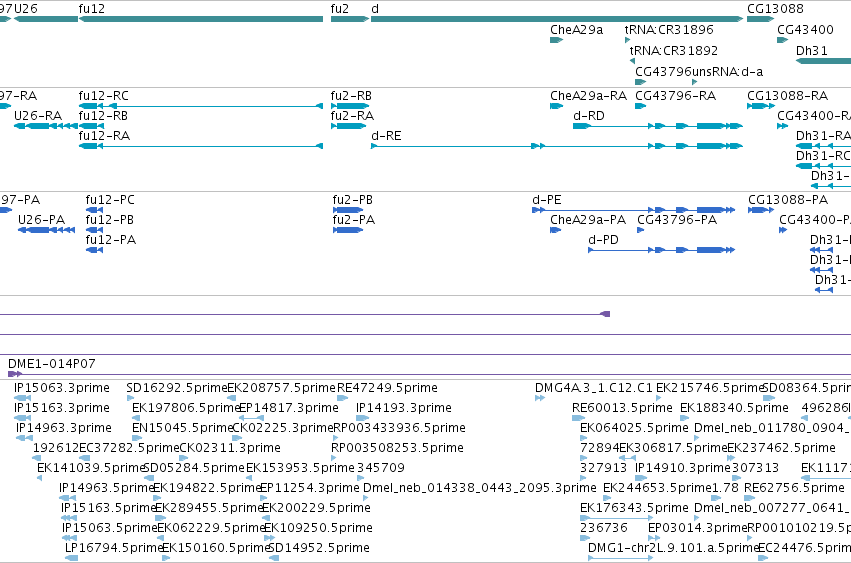Select the EK109250.5prime EST label
Screen dimensions: 851x563
pyautogui.click(x=318, y=528)
